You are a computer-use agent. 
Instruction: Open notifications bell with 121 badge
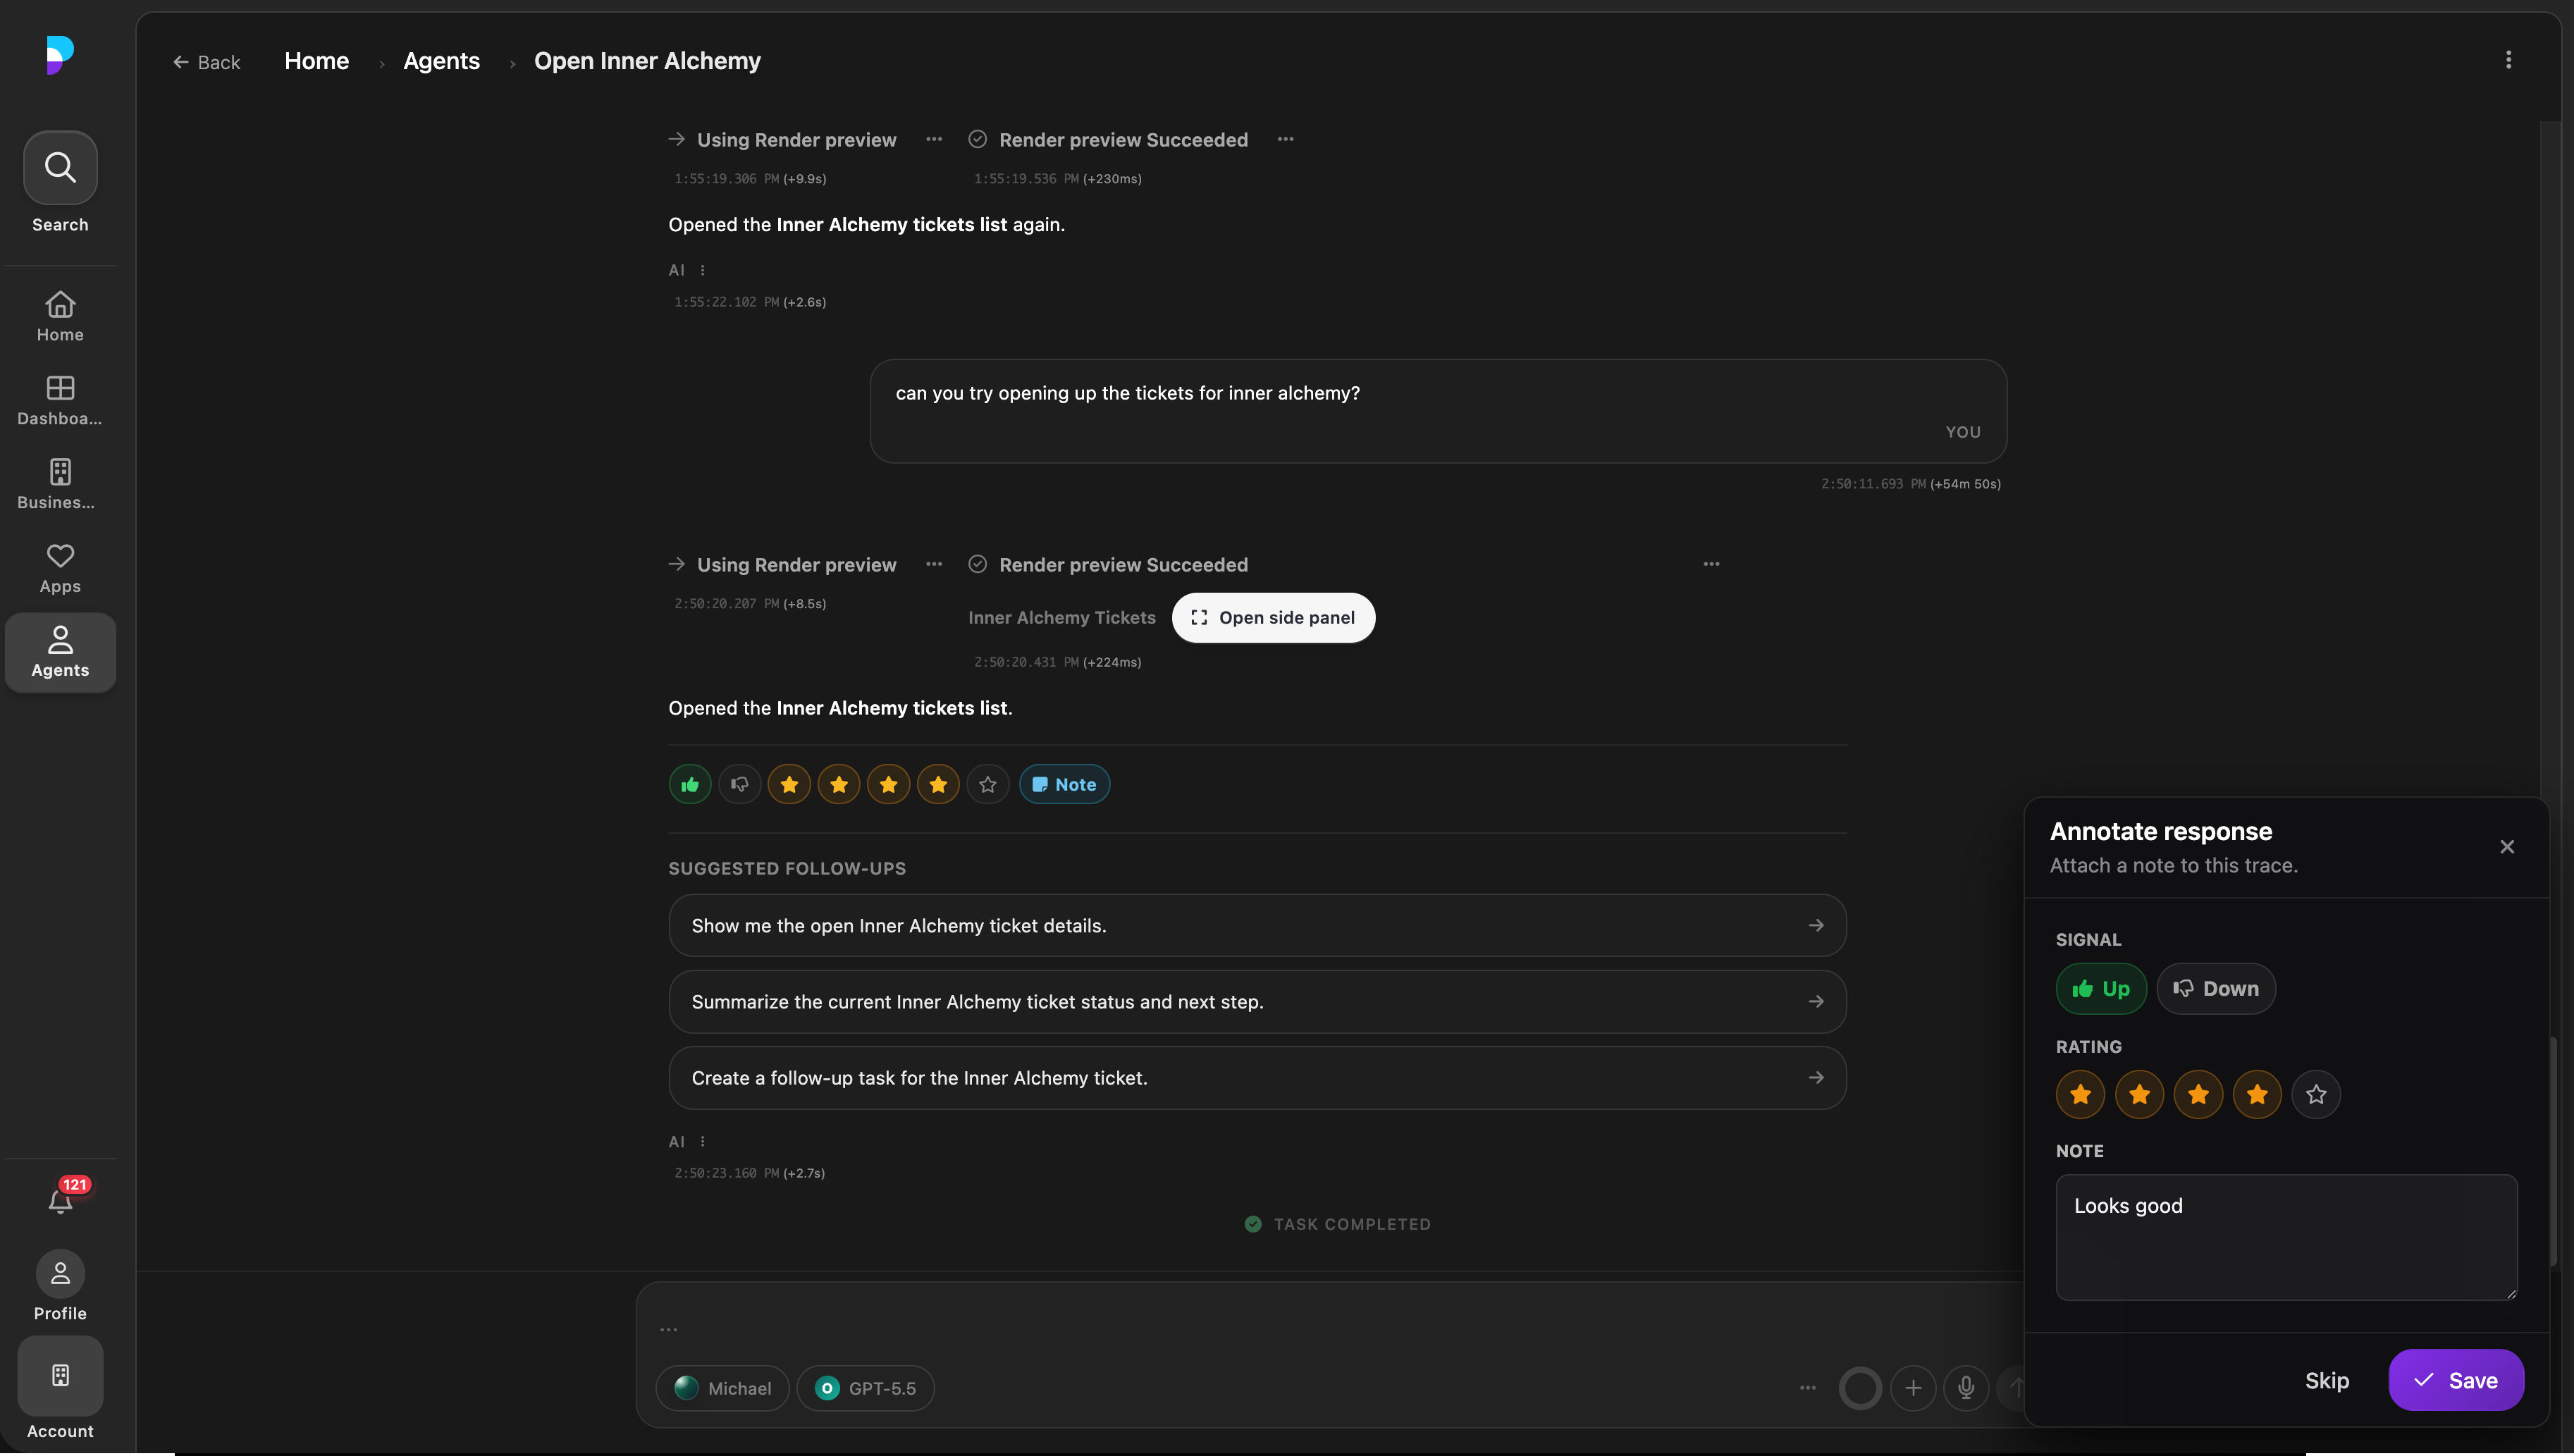point(62,1198)
